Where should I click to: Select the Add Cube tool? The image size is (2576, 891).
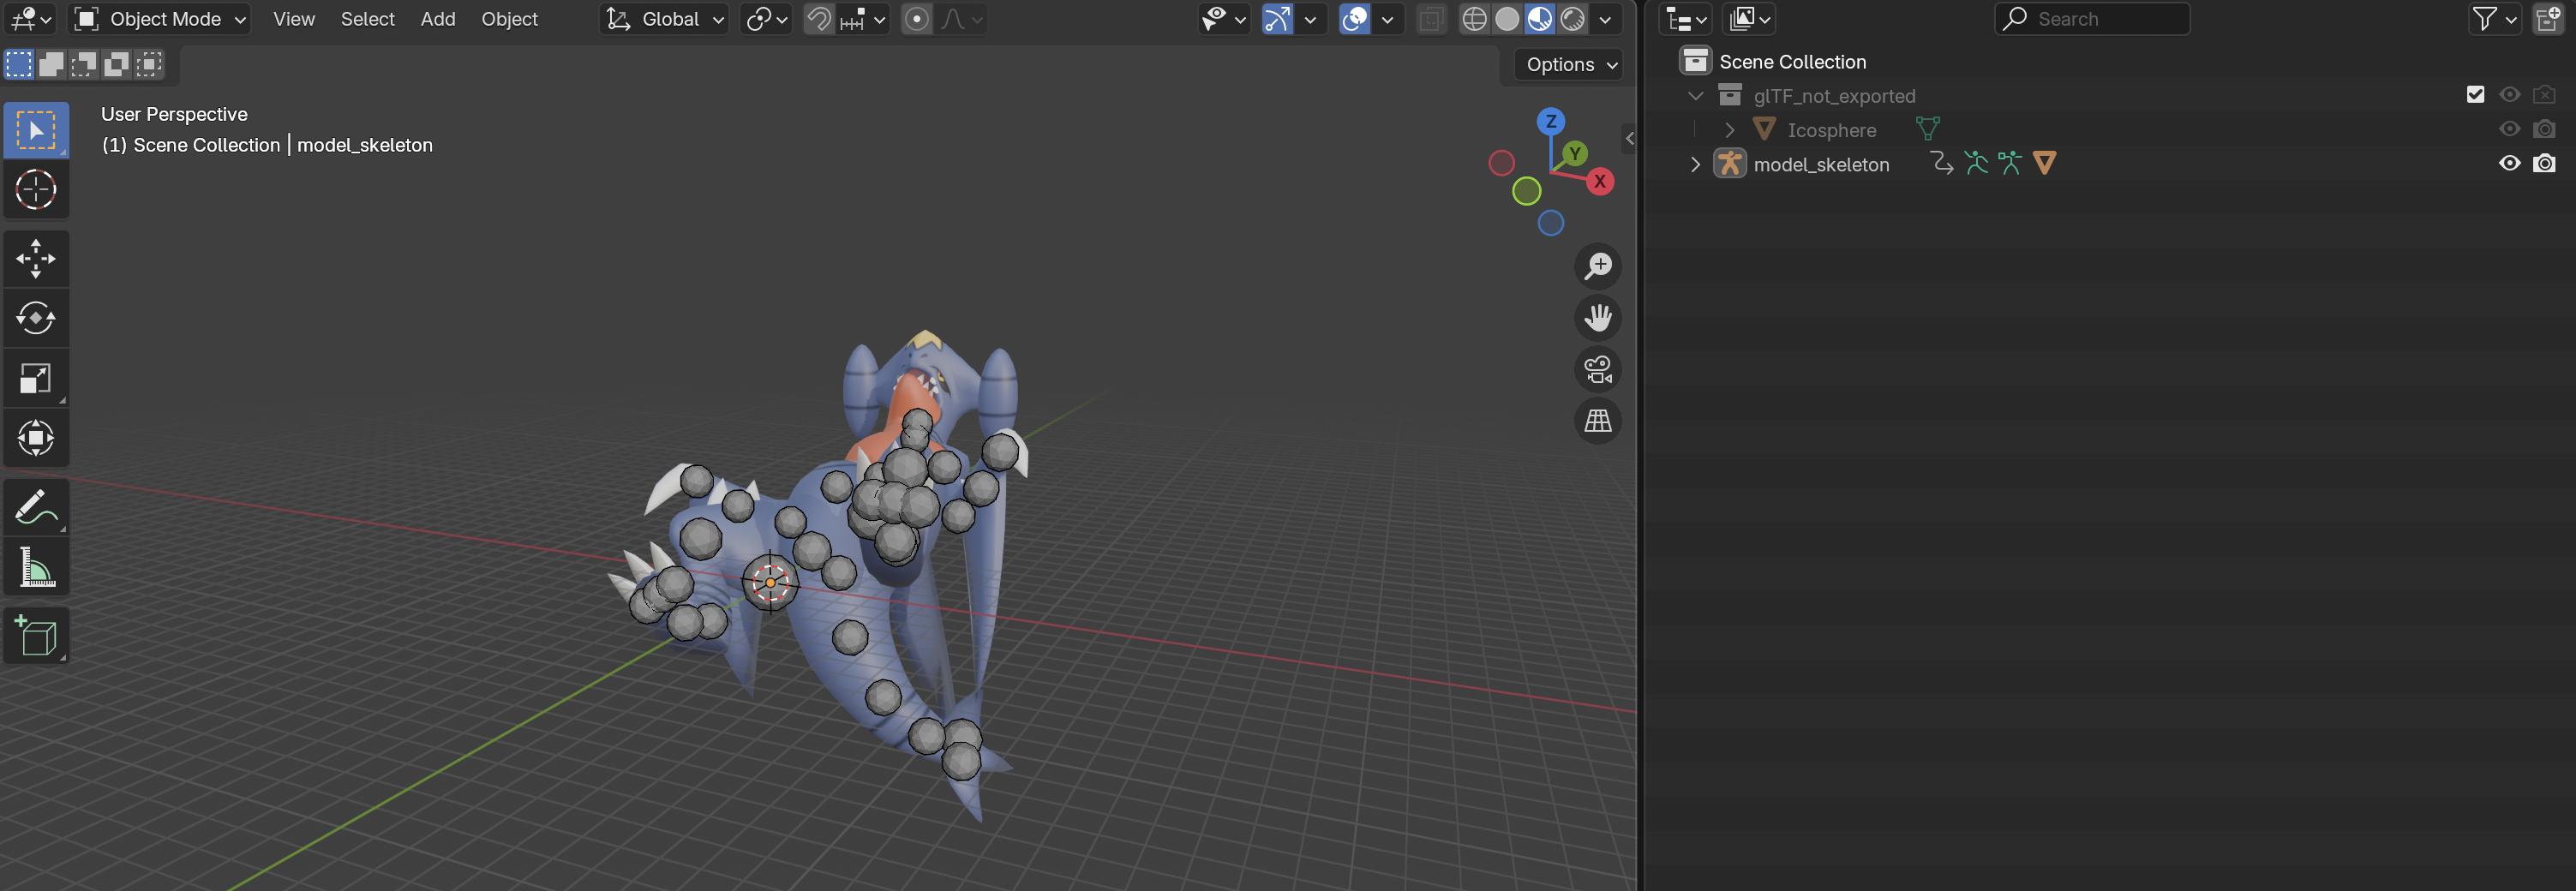36,635
